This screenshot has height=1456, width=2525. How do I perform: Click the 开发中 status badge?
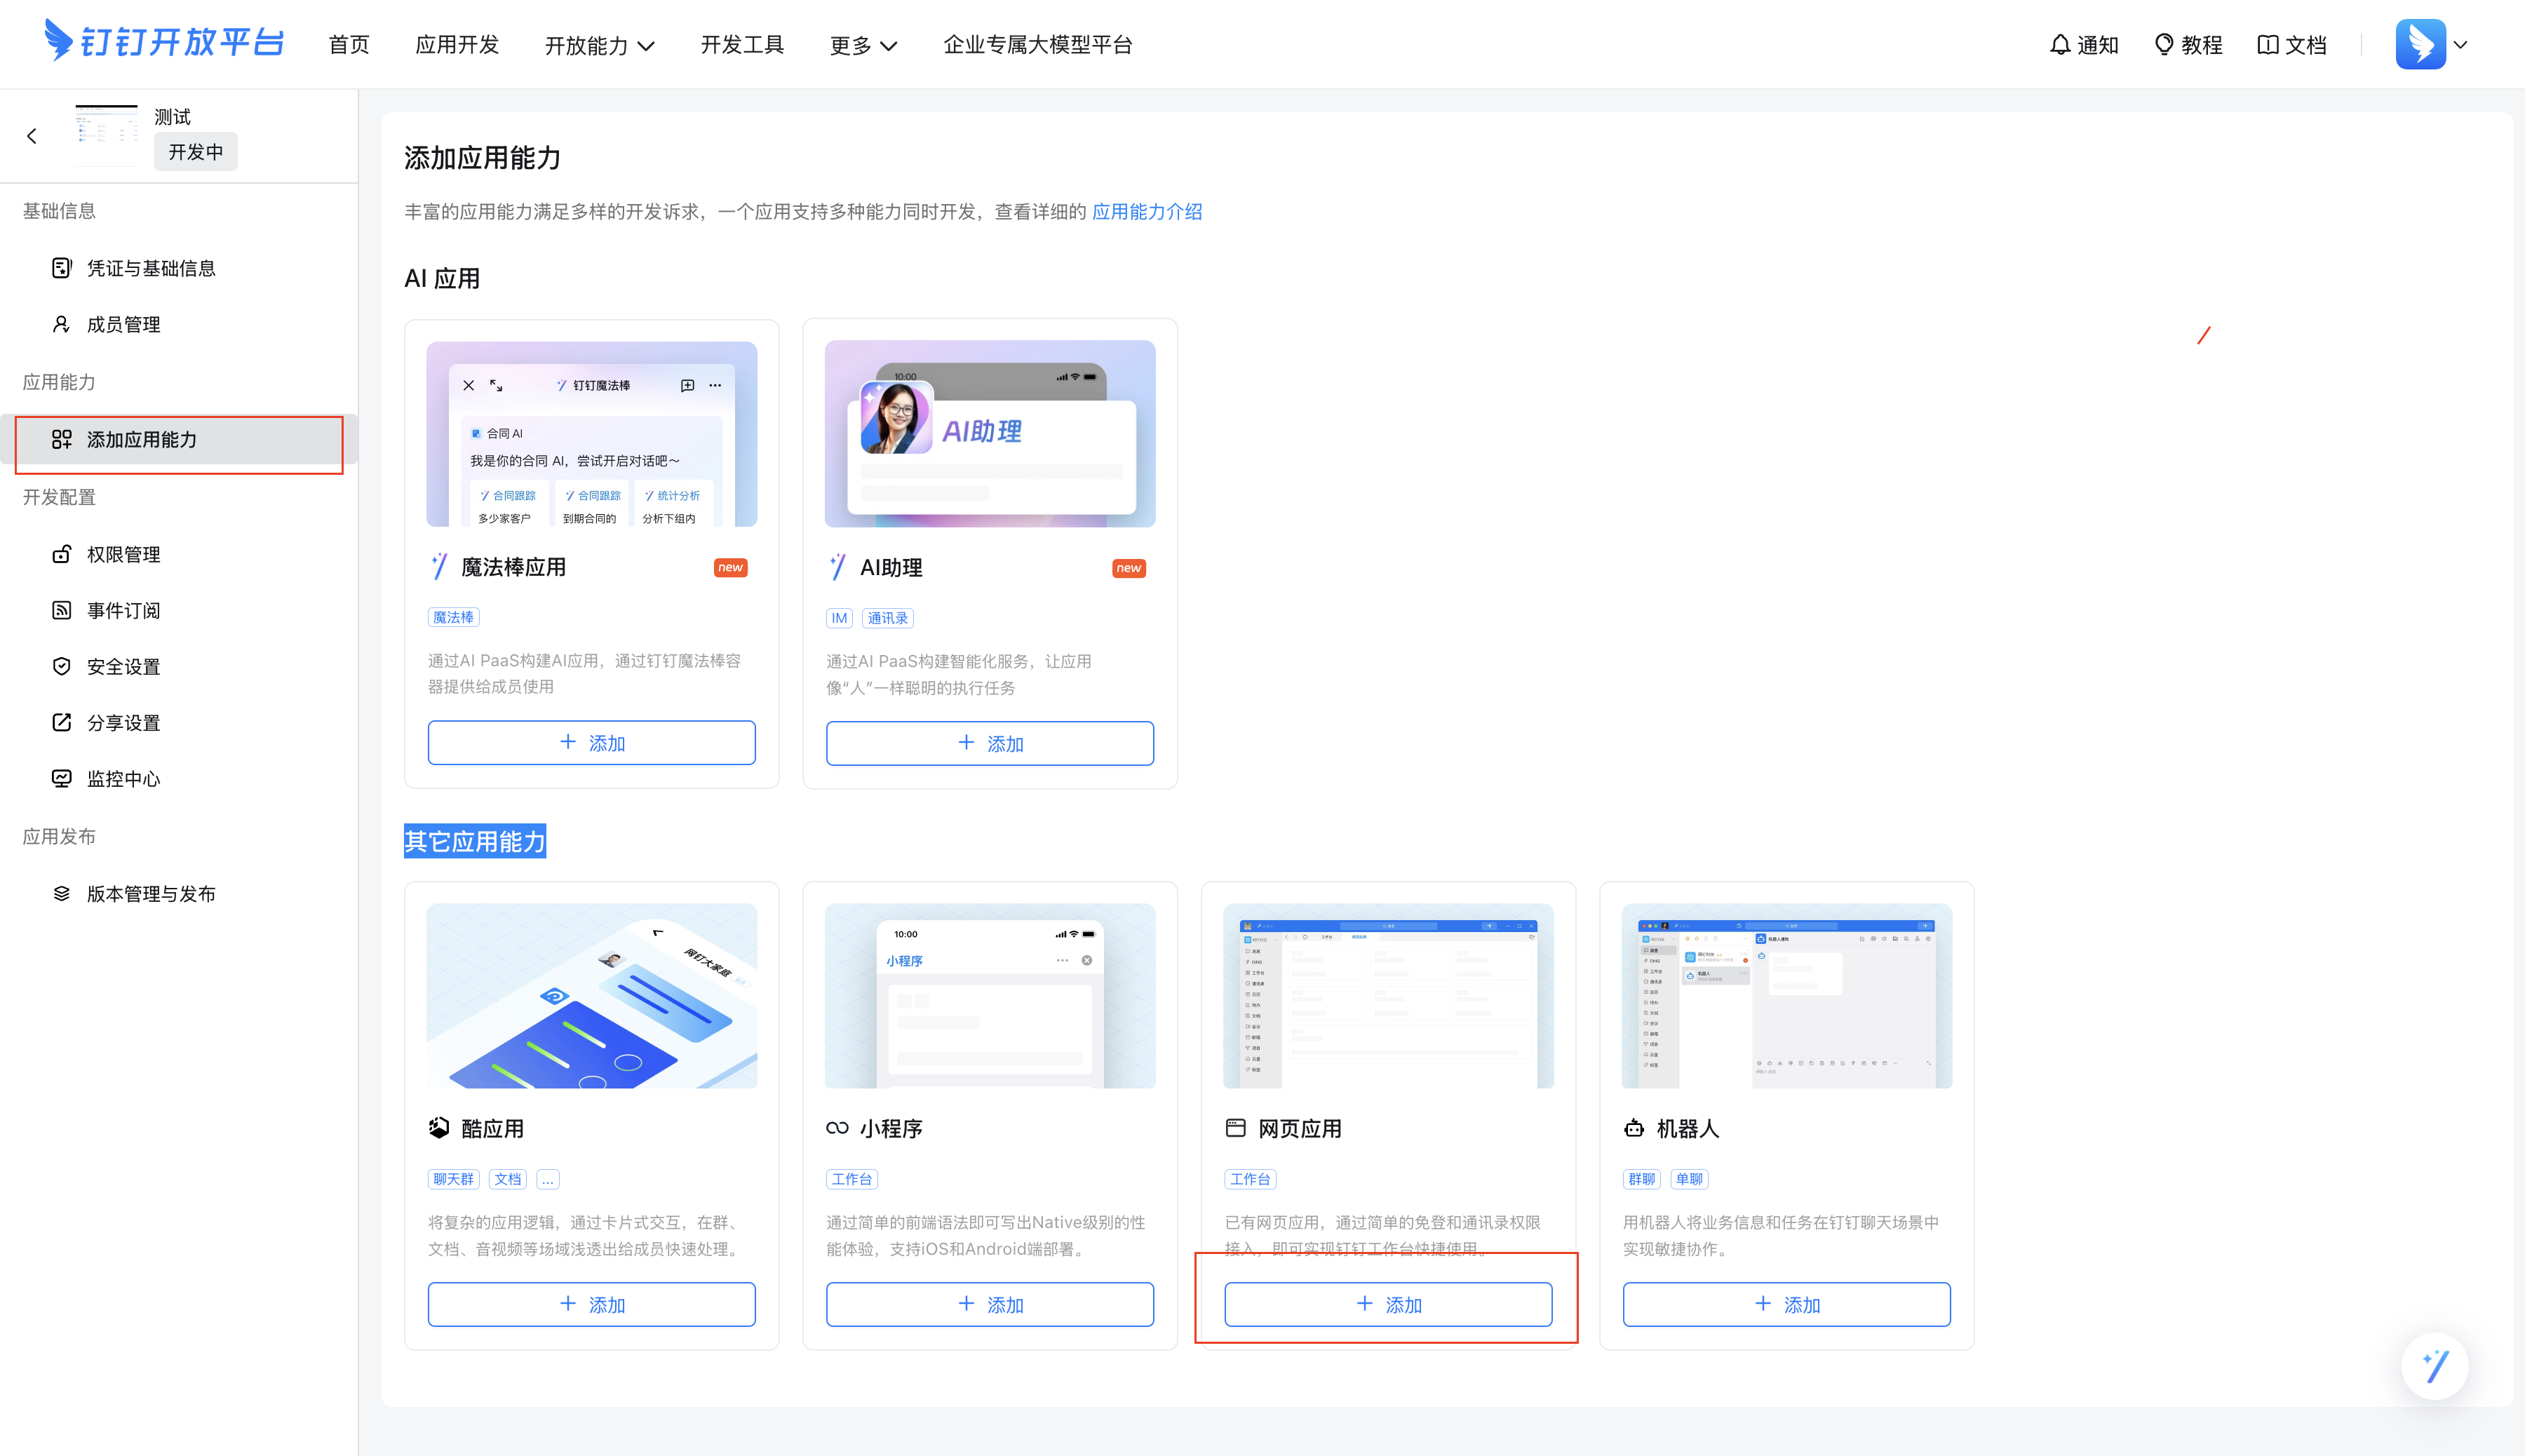coord(196,151)
